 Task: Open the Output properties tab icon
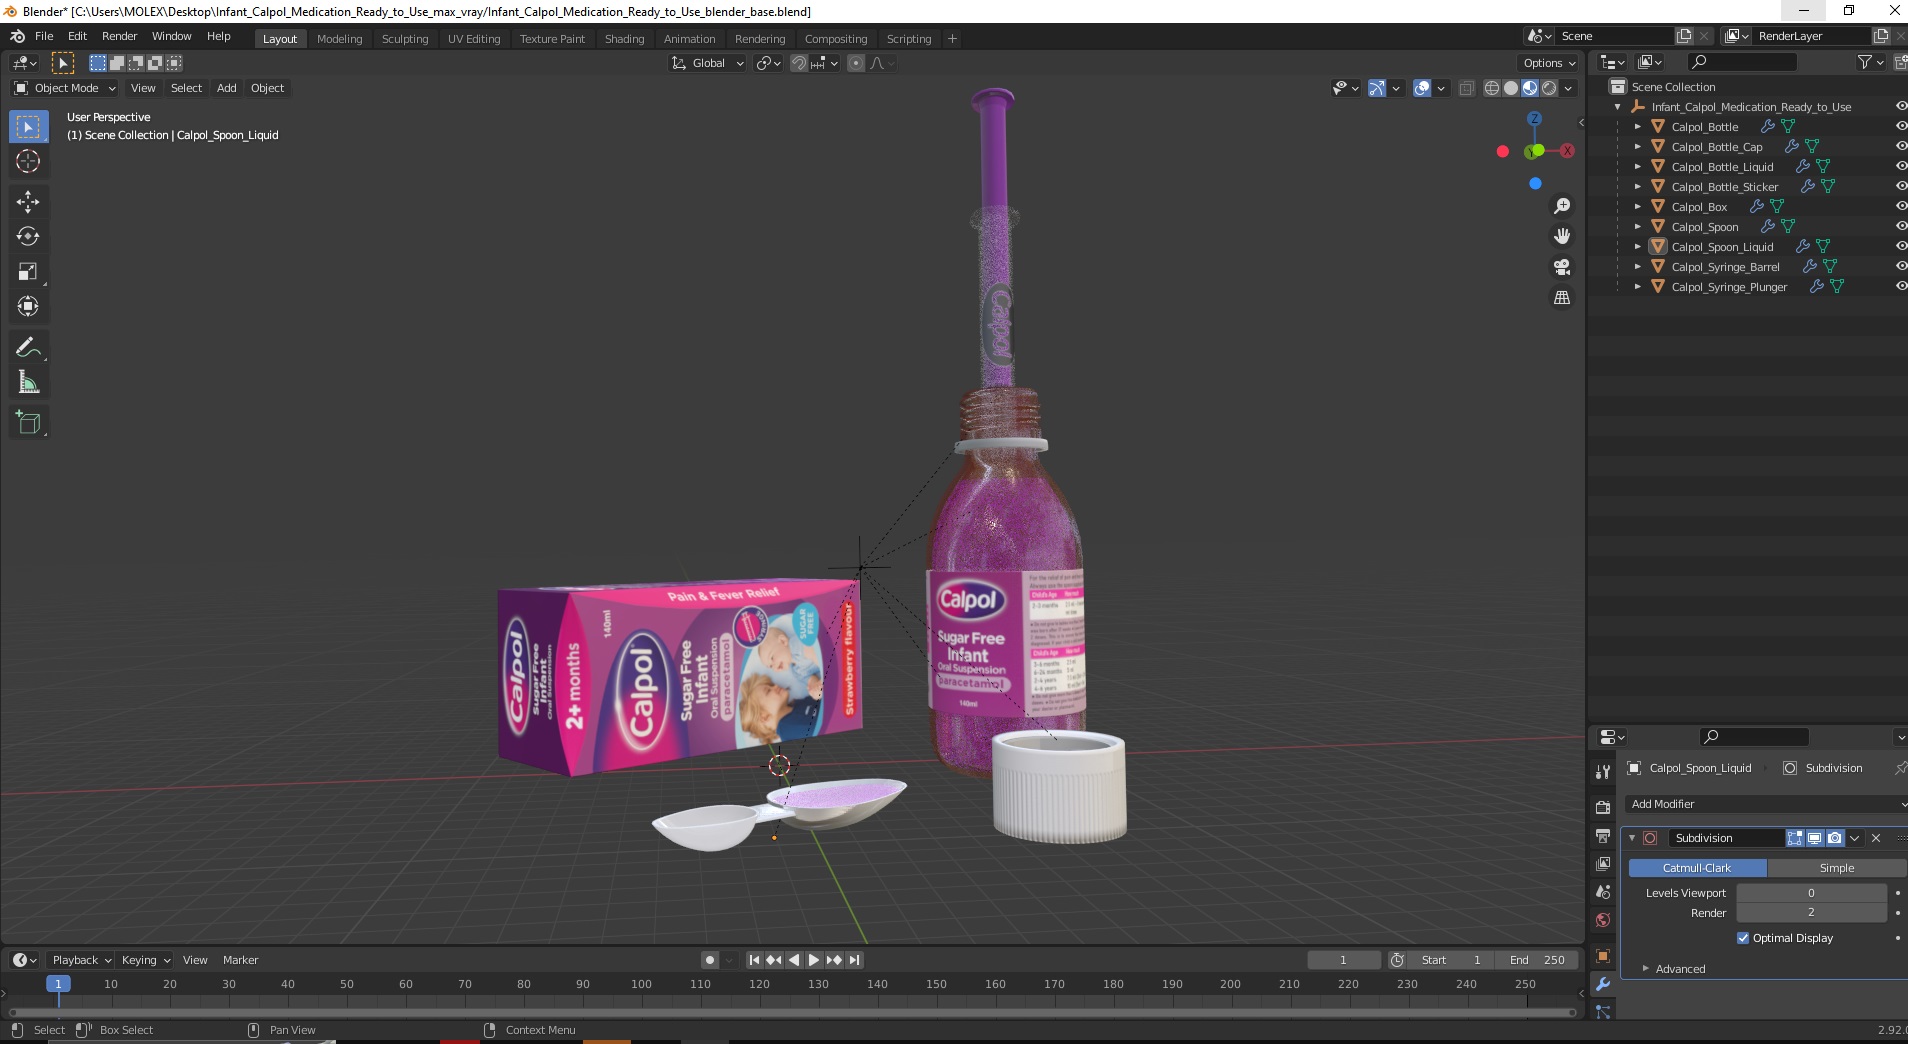click(x=1603, y=835)
